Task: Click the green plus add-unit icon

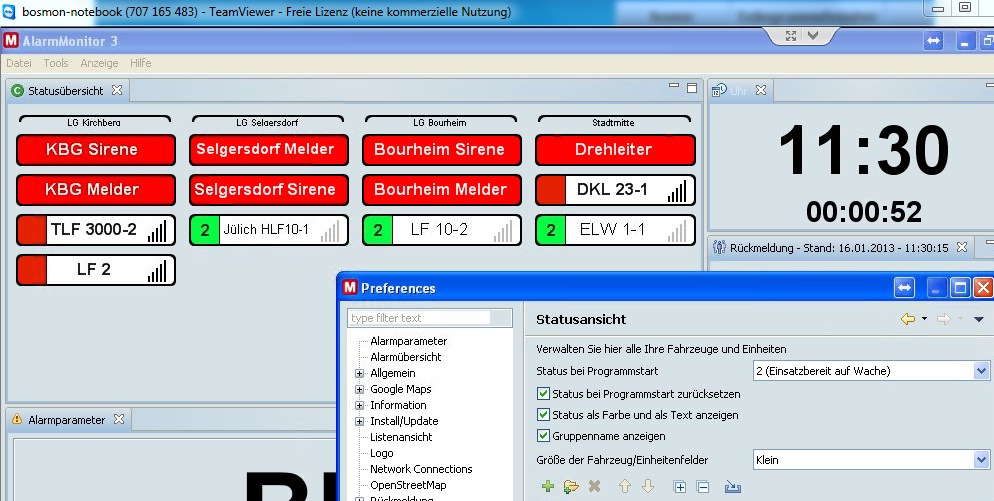Action: click(x=547, y=487)
